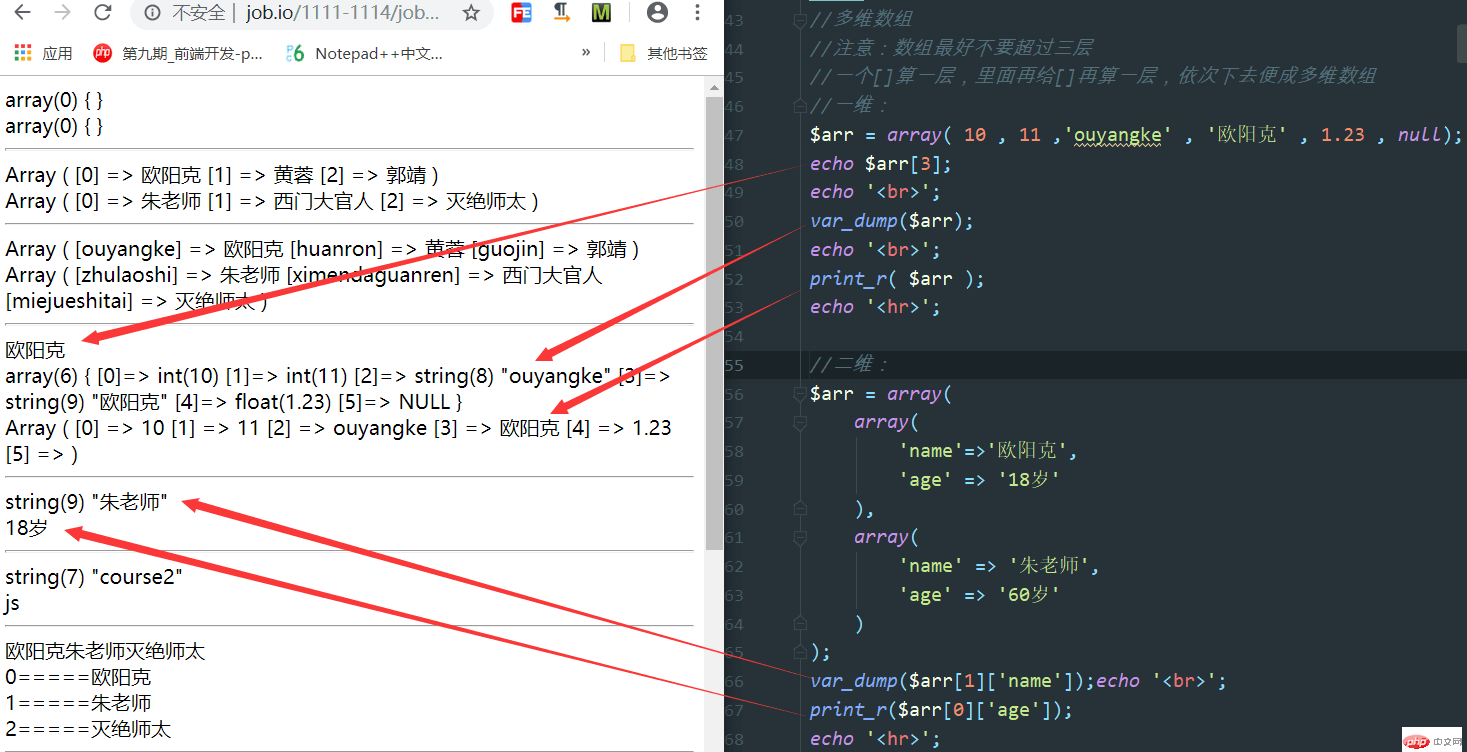Click the page scrollbar up arrow
Screen dimensions: 1467x752
714,88
